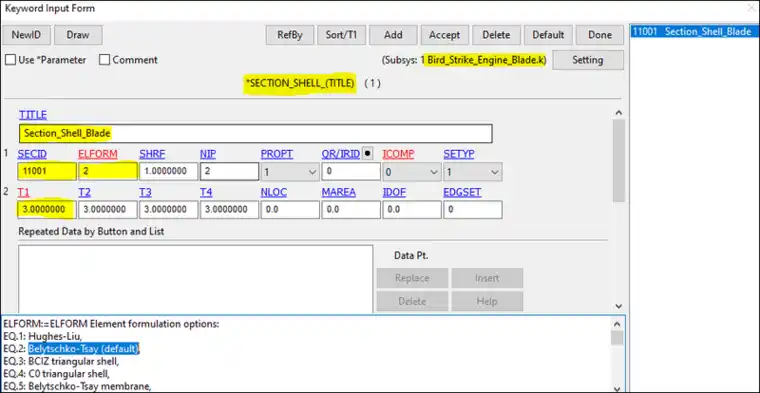Click the NIP link label
Screen dimensions: 760x393
click(x=208, y=154)
